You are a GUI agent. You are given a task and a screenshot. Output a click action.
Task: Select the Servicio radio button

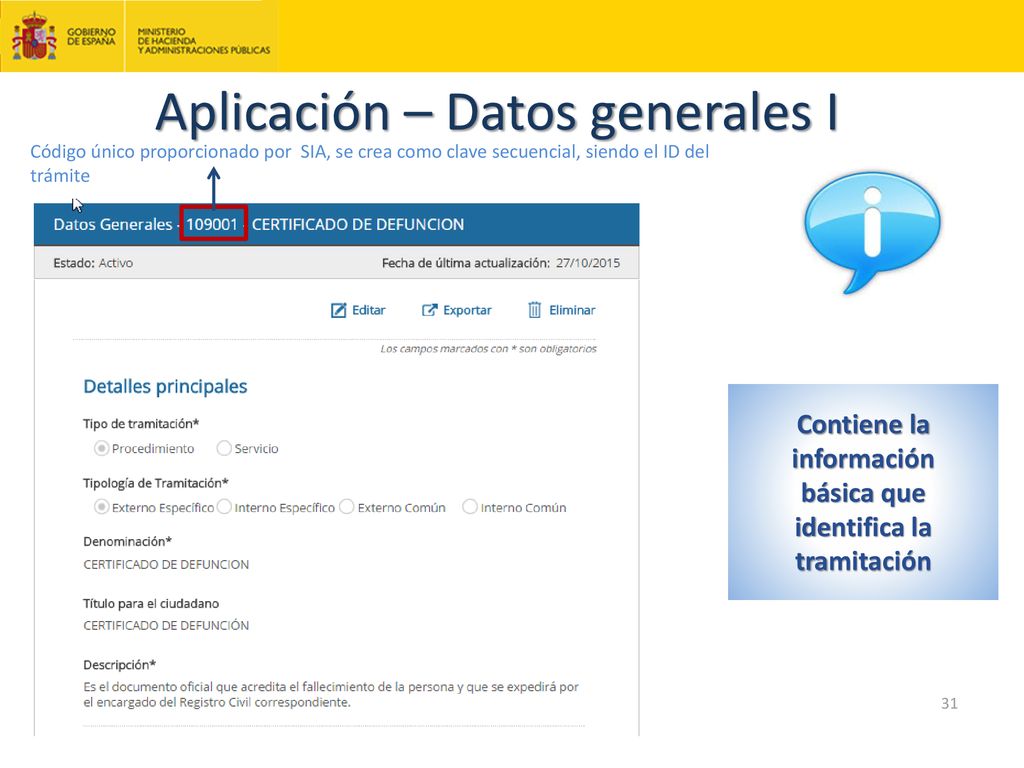(x=224, y=448)
